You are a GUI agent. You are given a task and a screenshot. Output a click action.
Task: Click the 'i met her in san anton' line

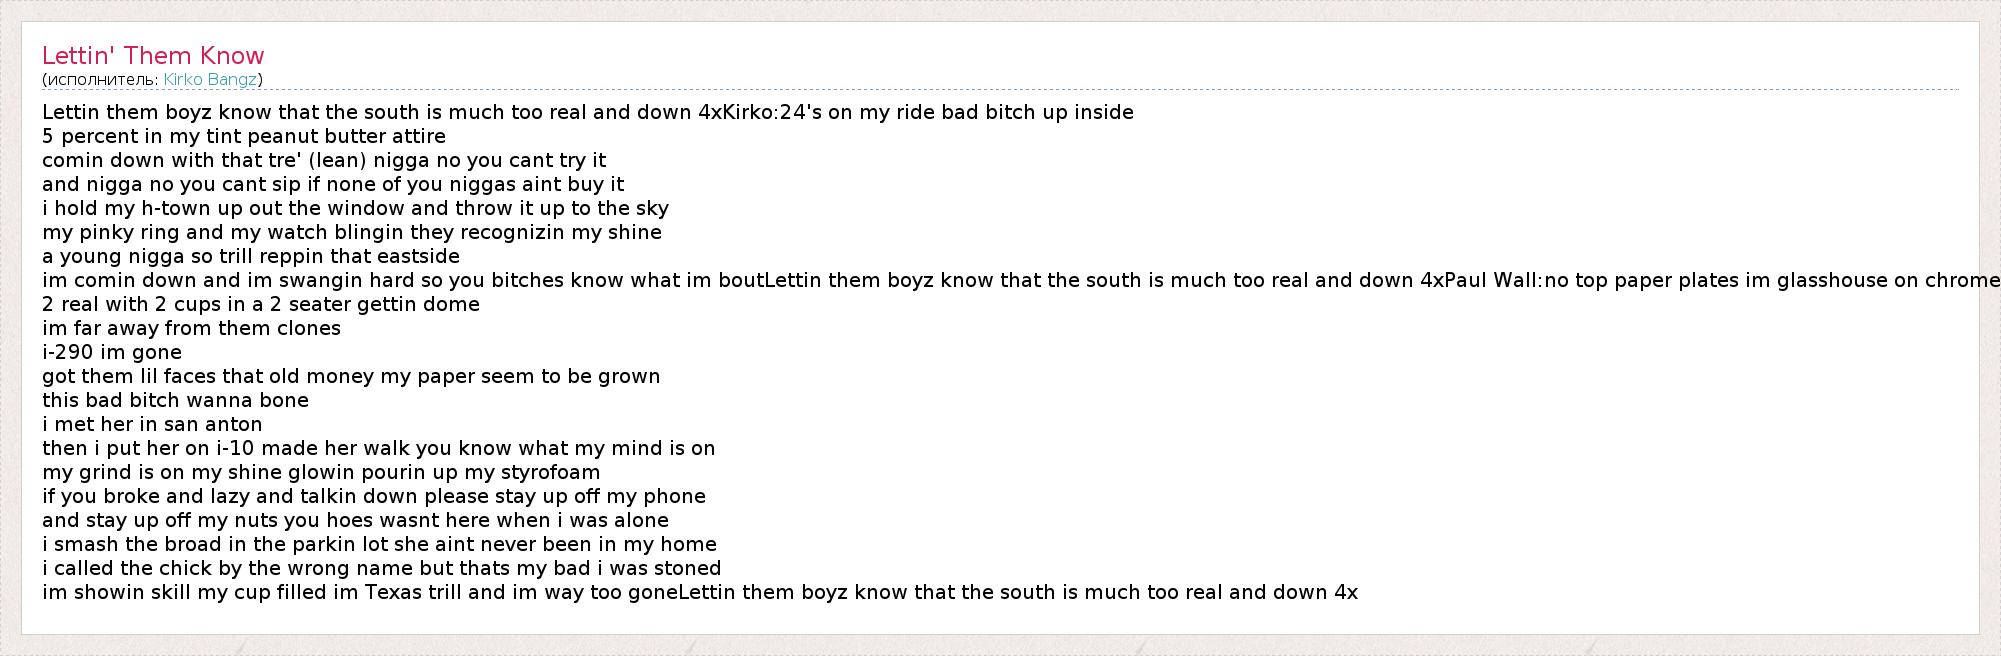[152, 424]
